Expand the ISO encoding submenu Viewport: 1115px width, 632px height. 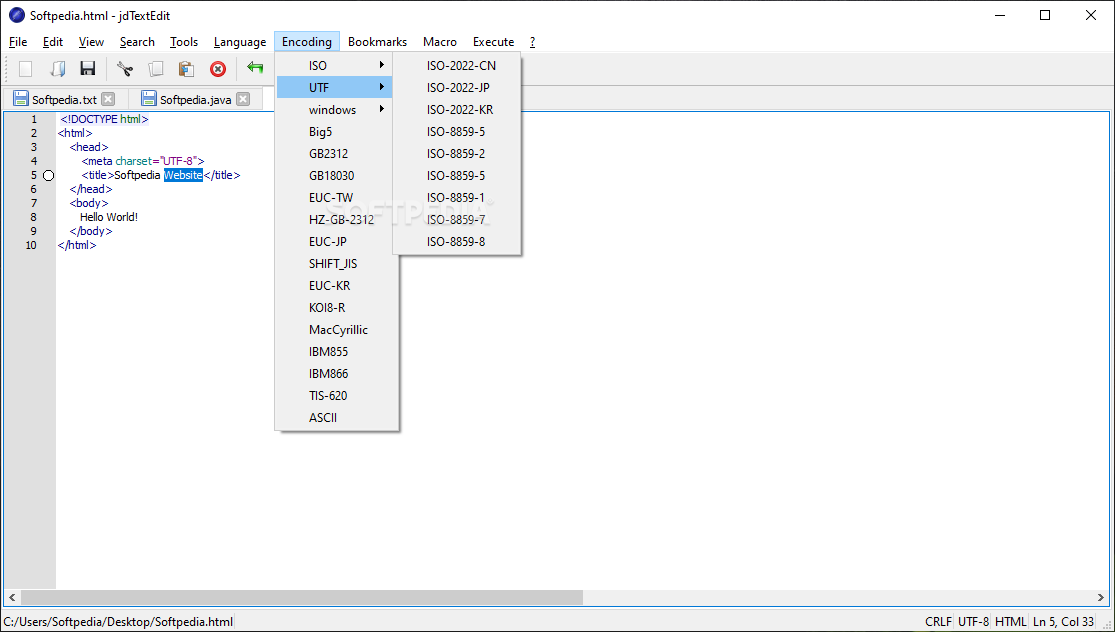pos(334,65)
